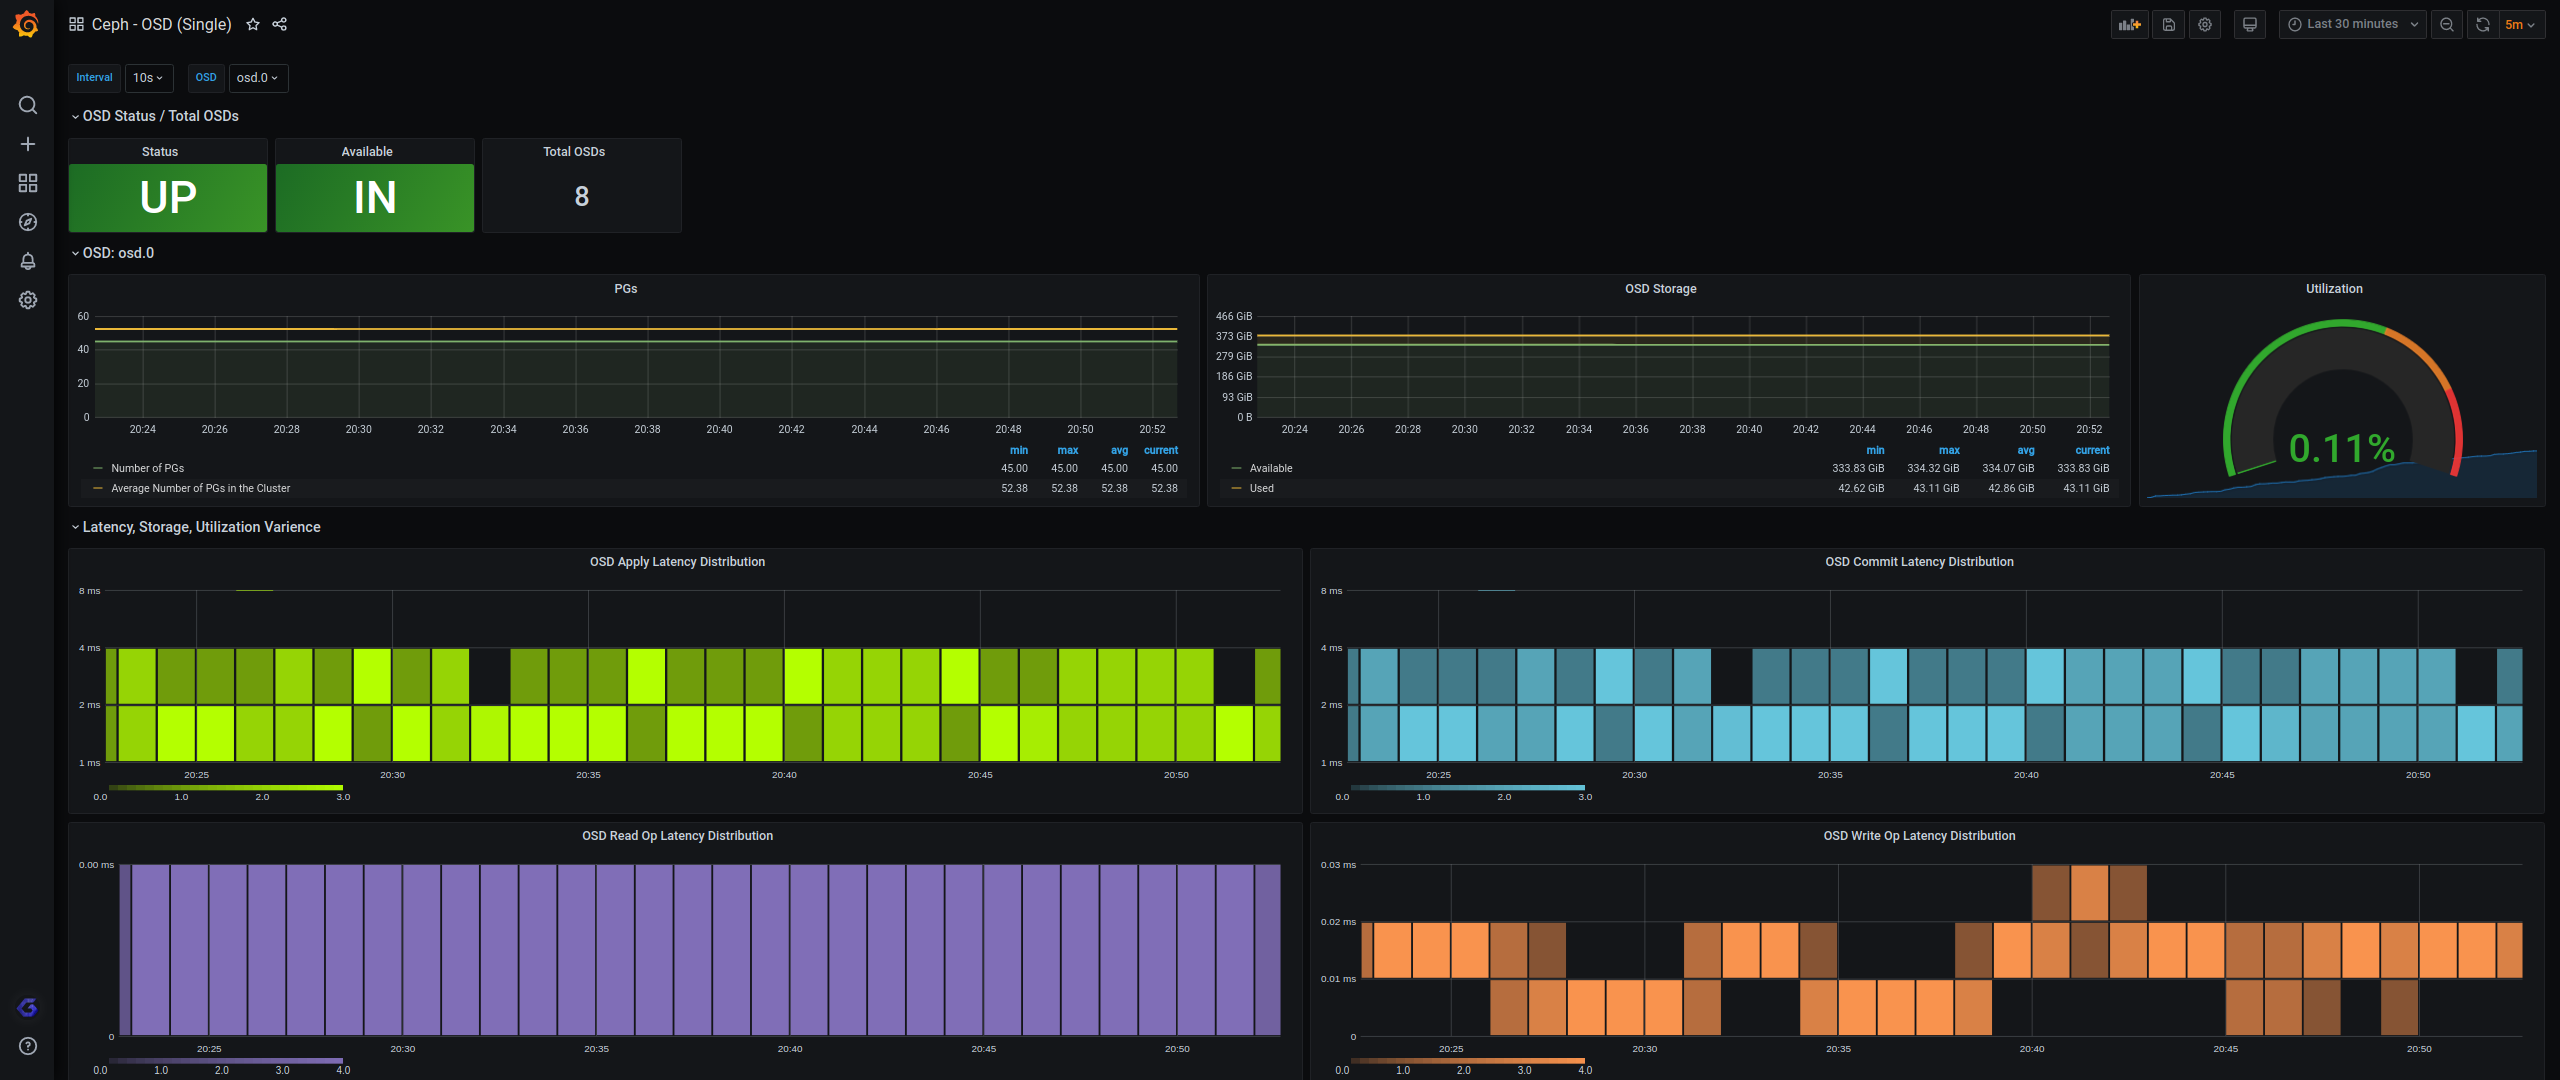Screen dimensions: 2560x1080
Task: Click the Apply Latency heatmap color scale
Action: (x=225, y=788)
